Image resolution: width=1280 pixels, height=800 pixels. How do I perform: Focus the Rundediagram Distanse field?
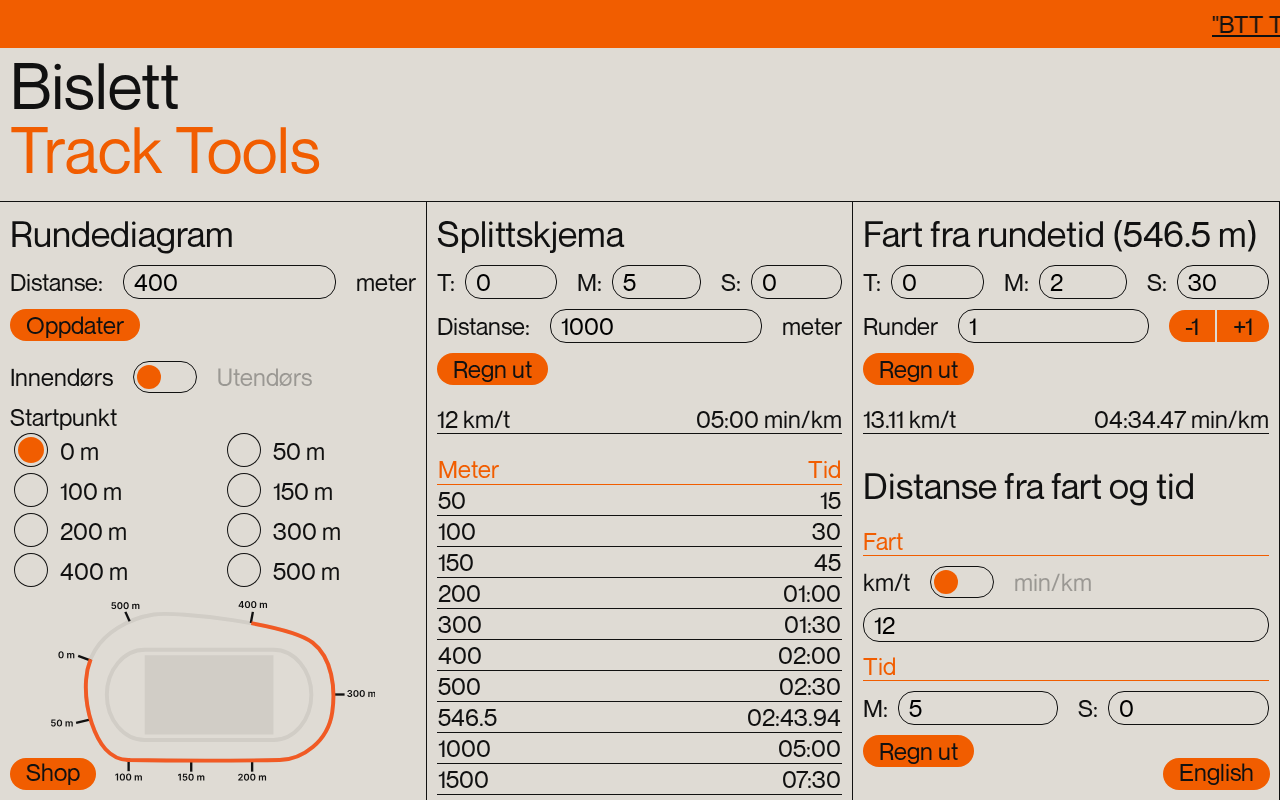229,282
